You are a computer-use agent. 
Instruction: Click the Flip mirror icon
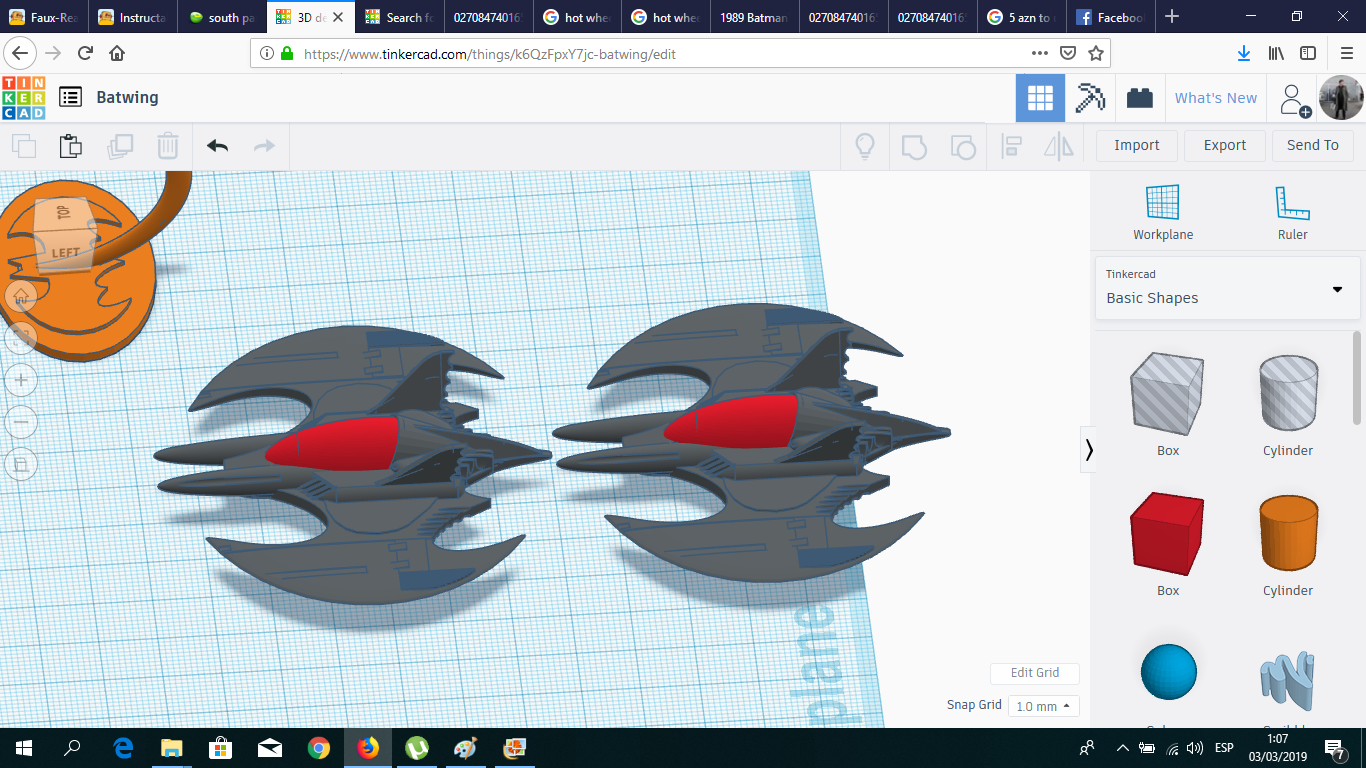[x=1059, y=146]
